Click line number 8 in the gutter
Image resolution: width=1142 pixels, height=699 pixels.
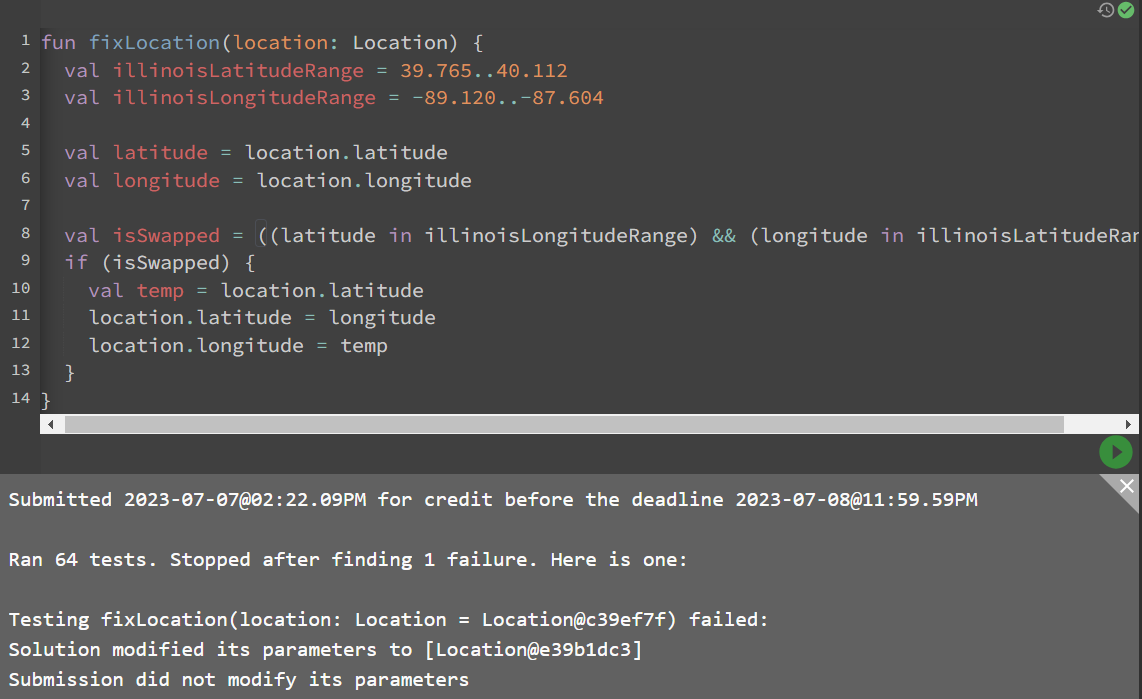[x=25, y=234]
